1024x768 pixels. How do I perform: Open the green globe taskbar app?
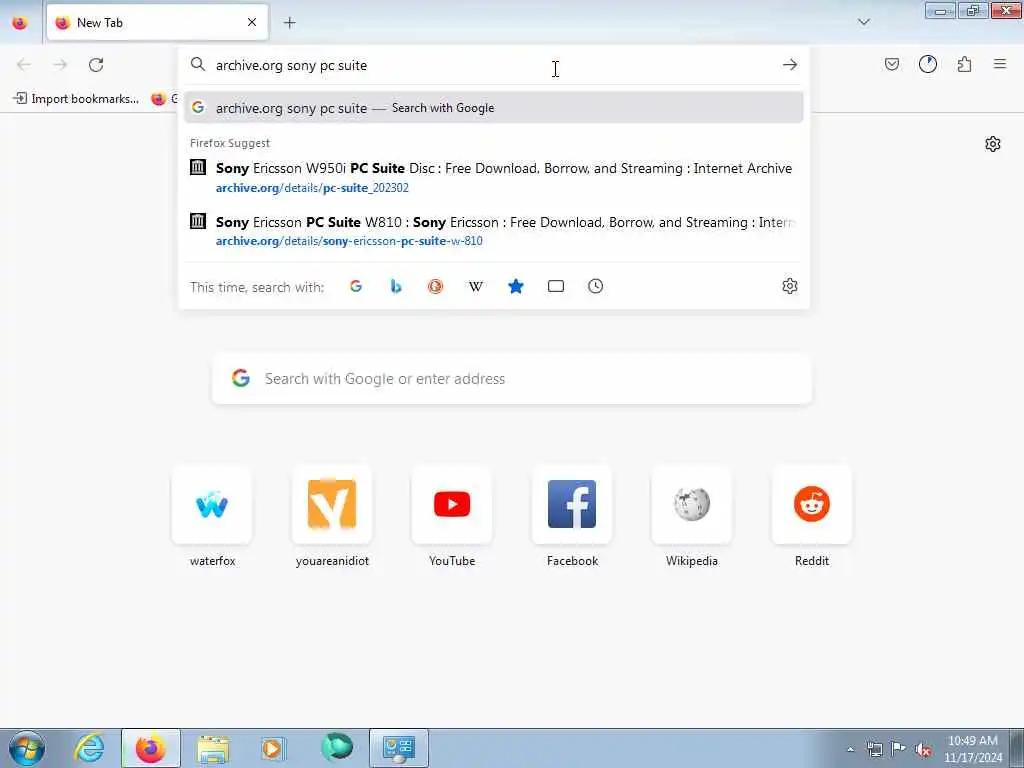click(x=337, y=748)
